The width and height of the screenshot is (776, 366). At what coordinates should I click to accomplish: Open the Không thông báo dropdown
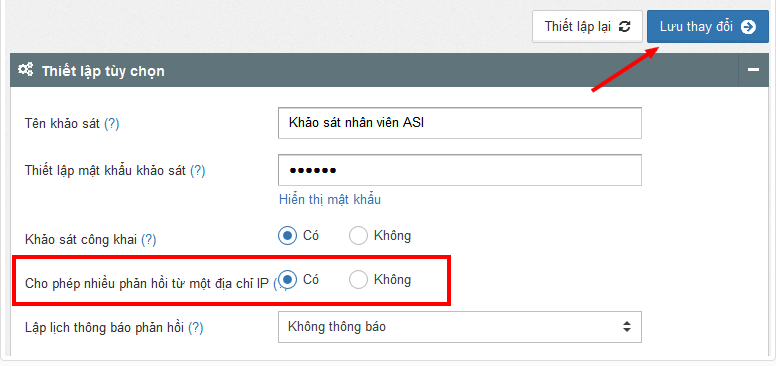tap(460, 326)
